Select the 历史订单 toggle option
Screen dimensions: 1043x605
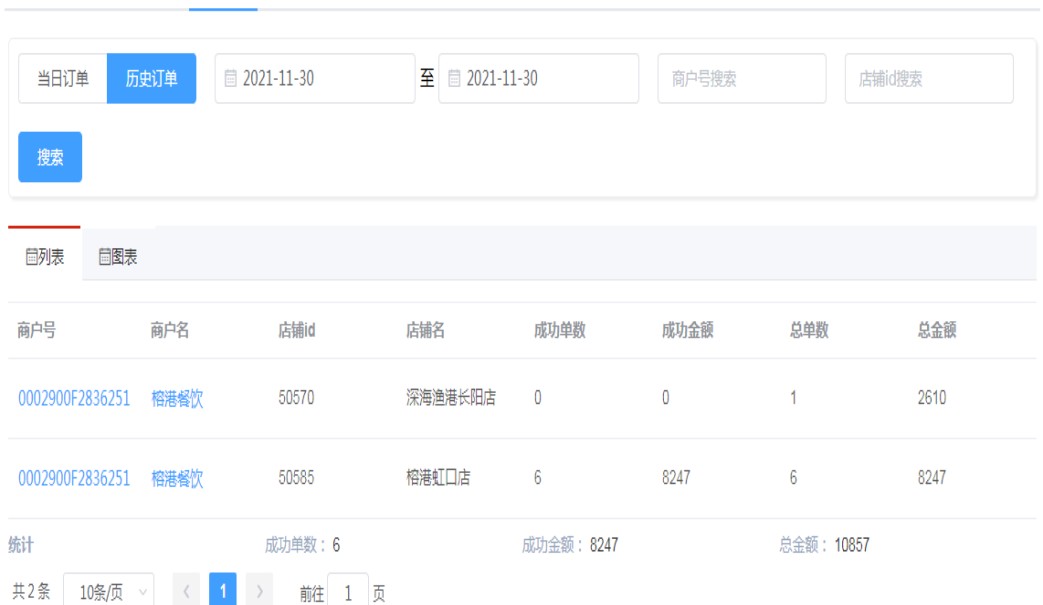tap(151, 79)
